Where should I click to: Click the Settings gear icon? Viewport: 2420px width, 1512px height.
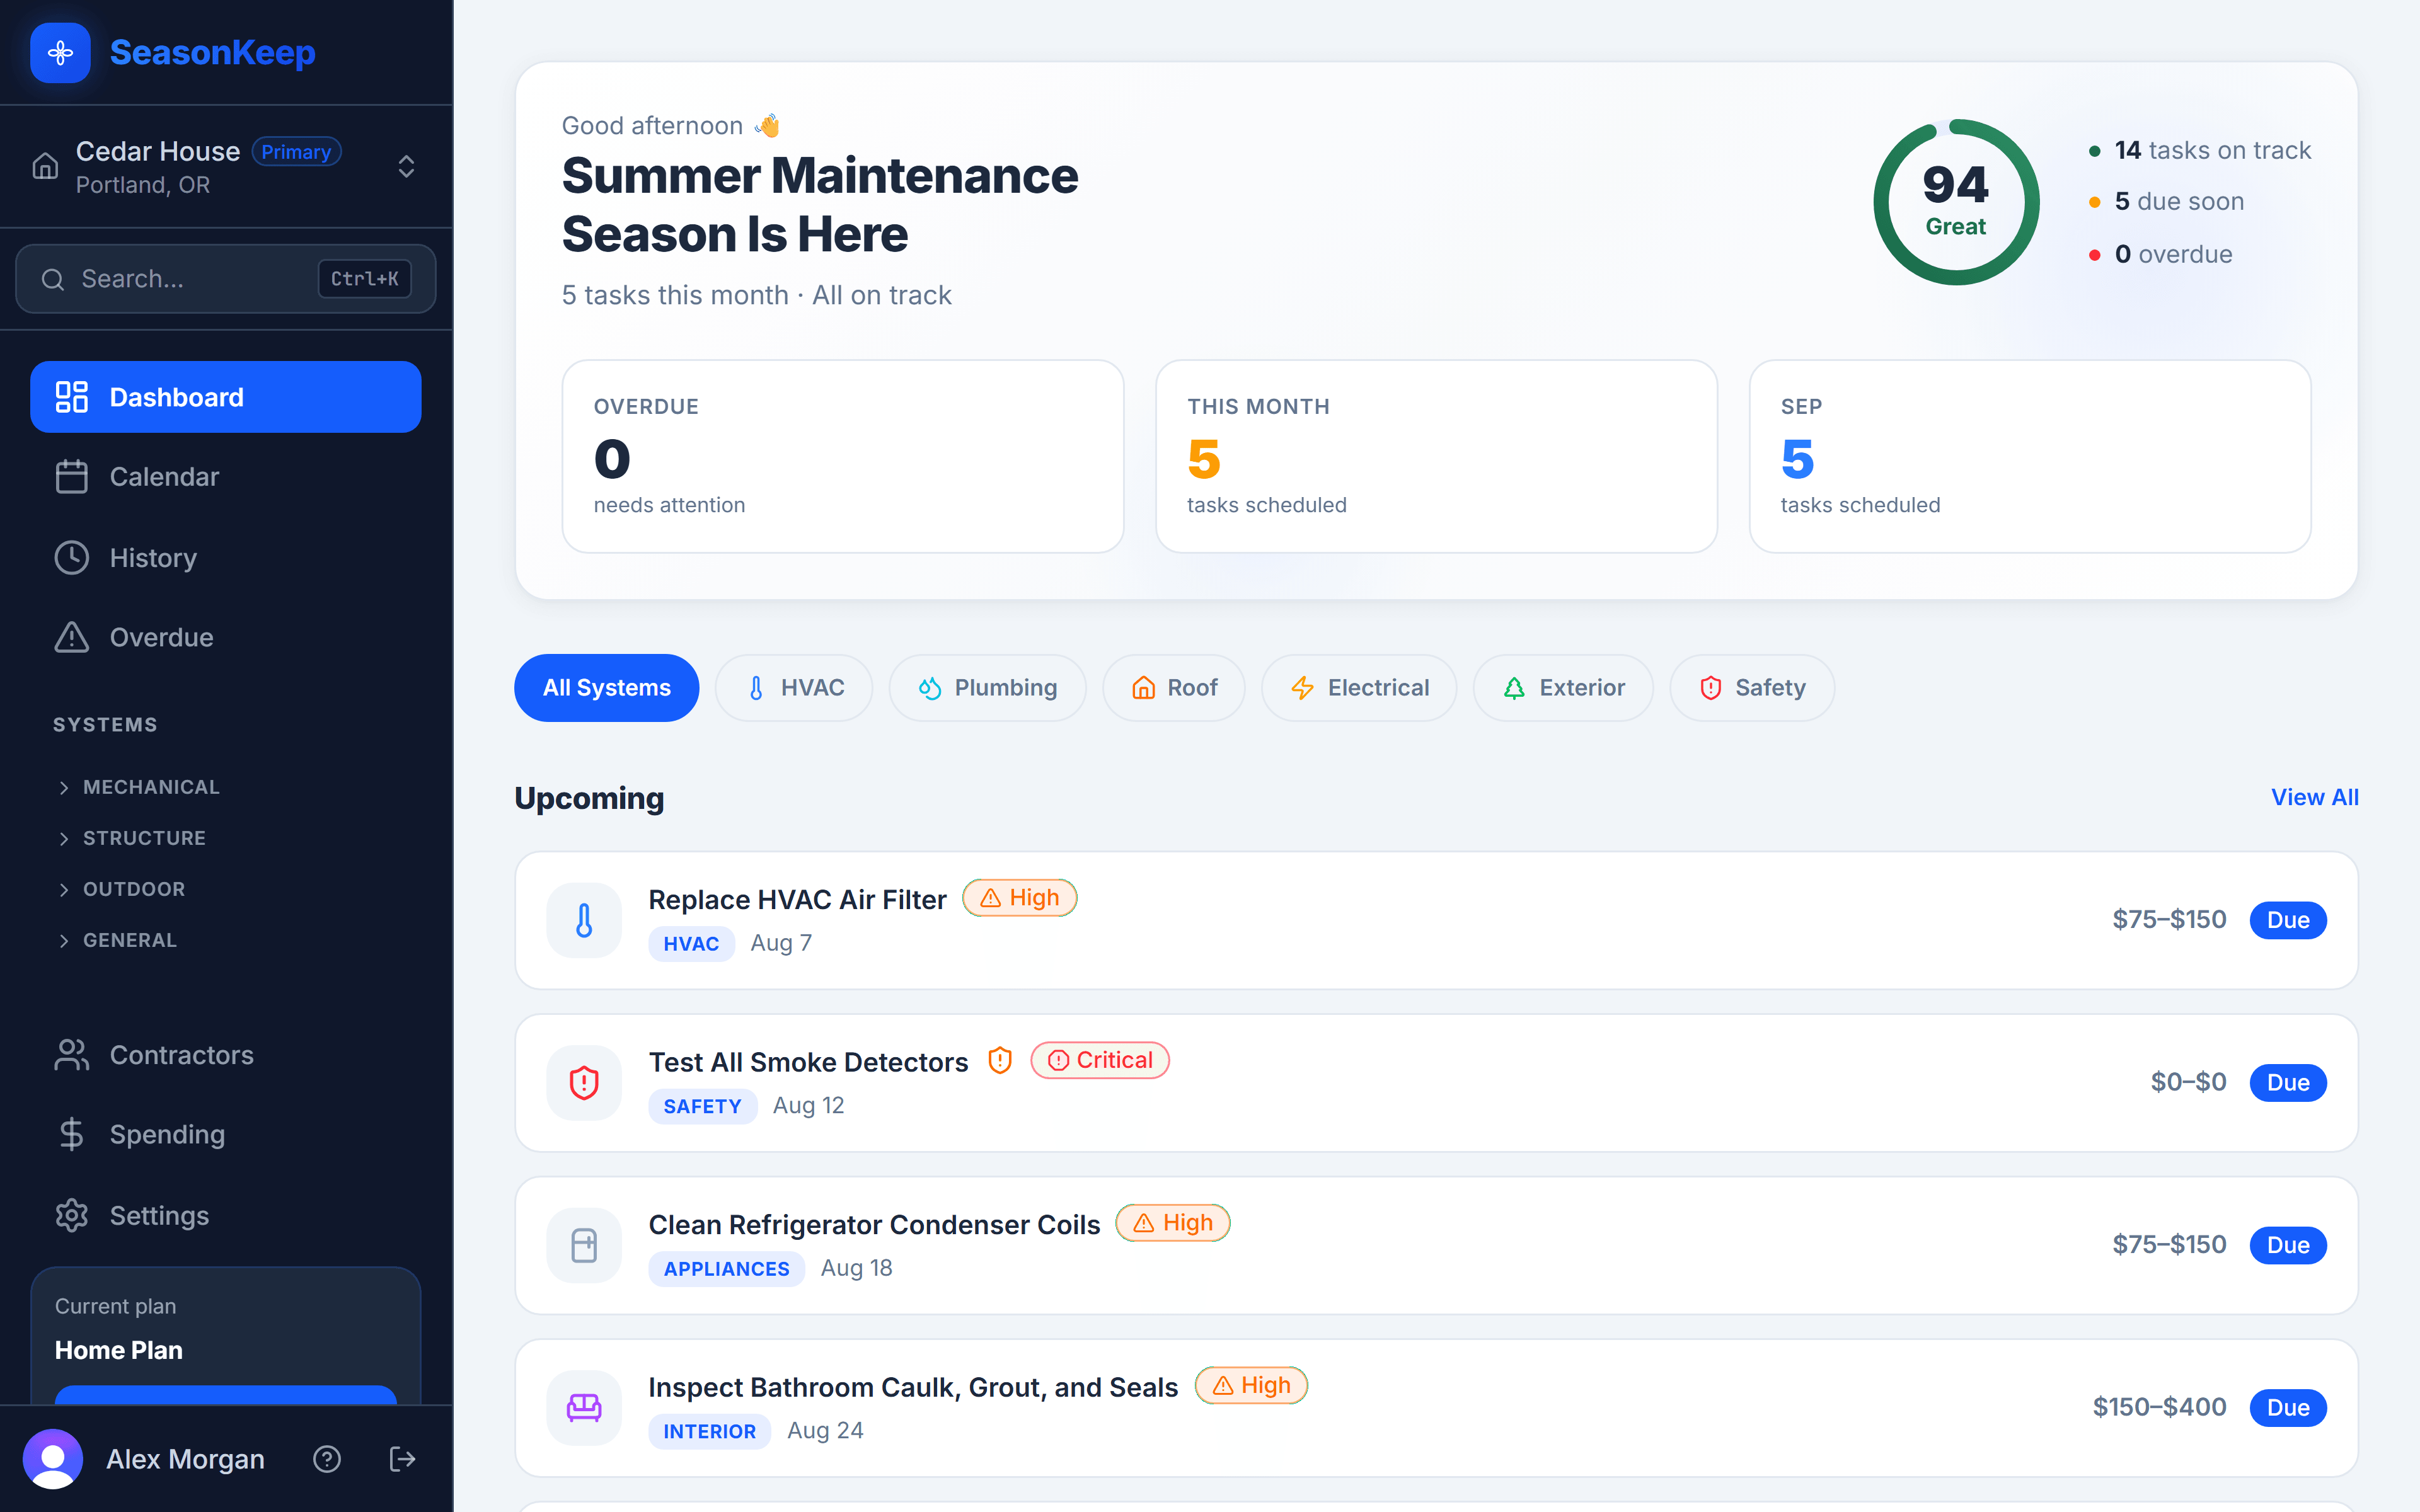point(72,1215)
